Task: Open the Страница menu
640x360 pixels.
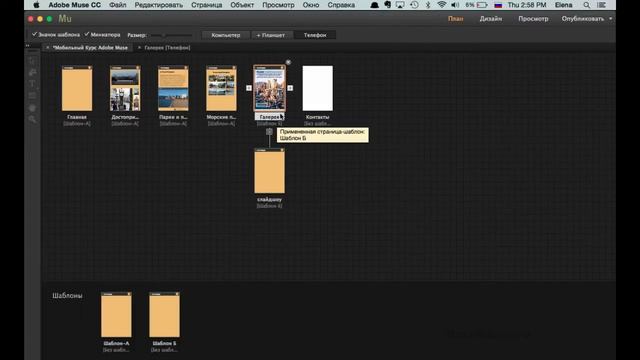Action: 207,5
